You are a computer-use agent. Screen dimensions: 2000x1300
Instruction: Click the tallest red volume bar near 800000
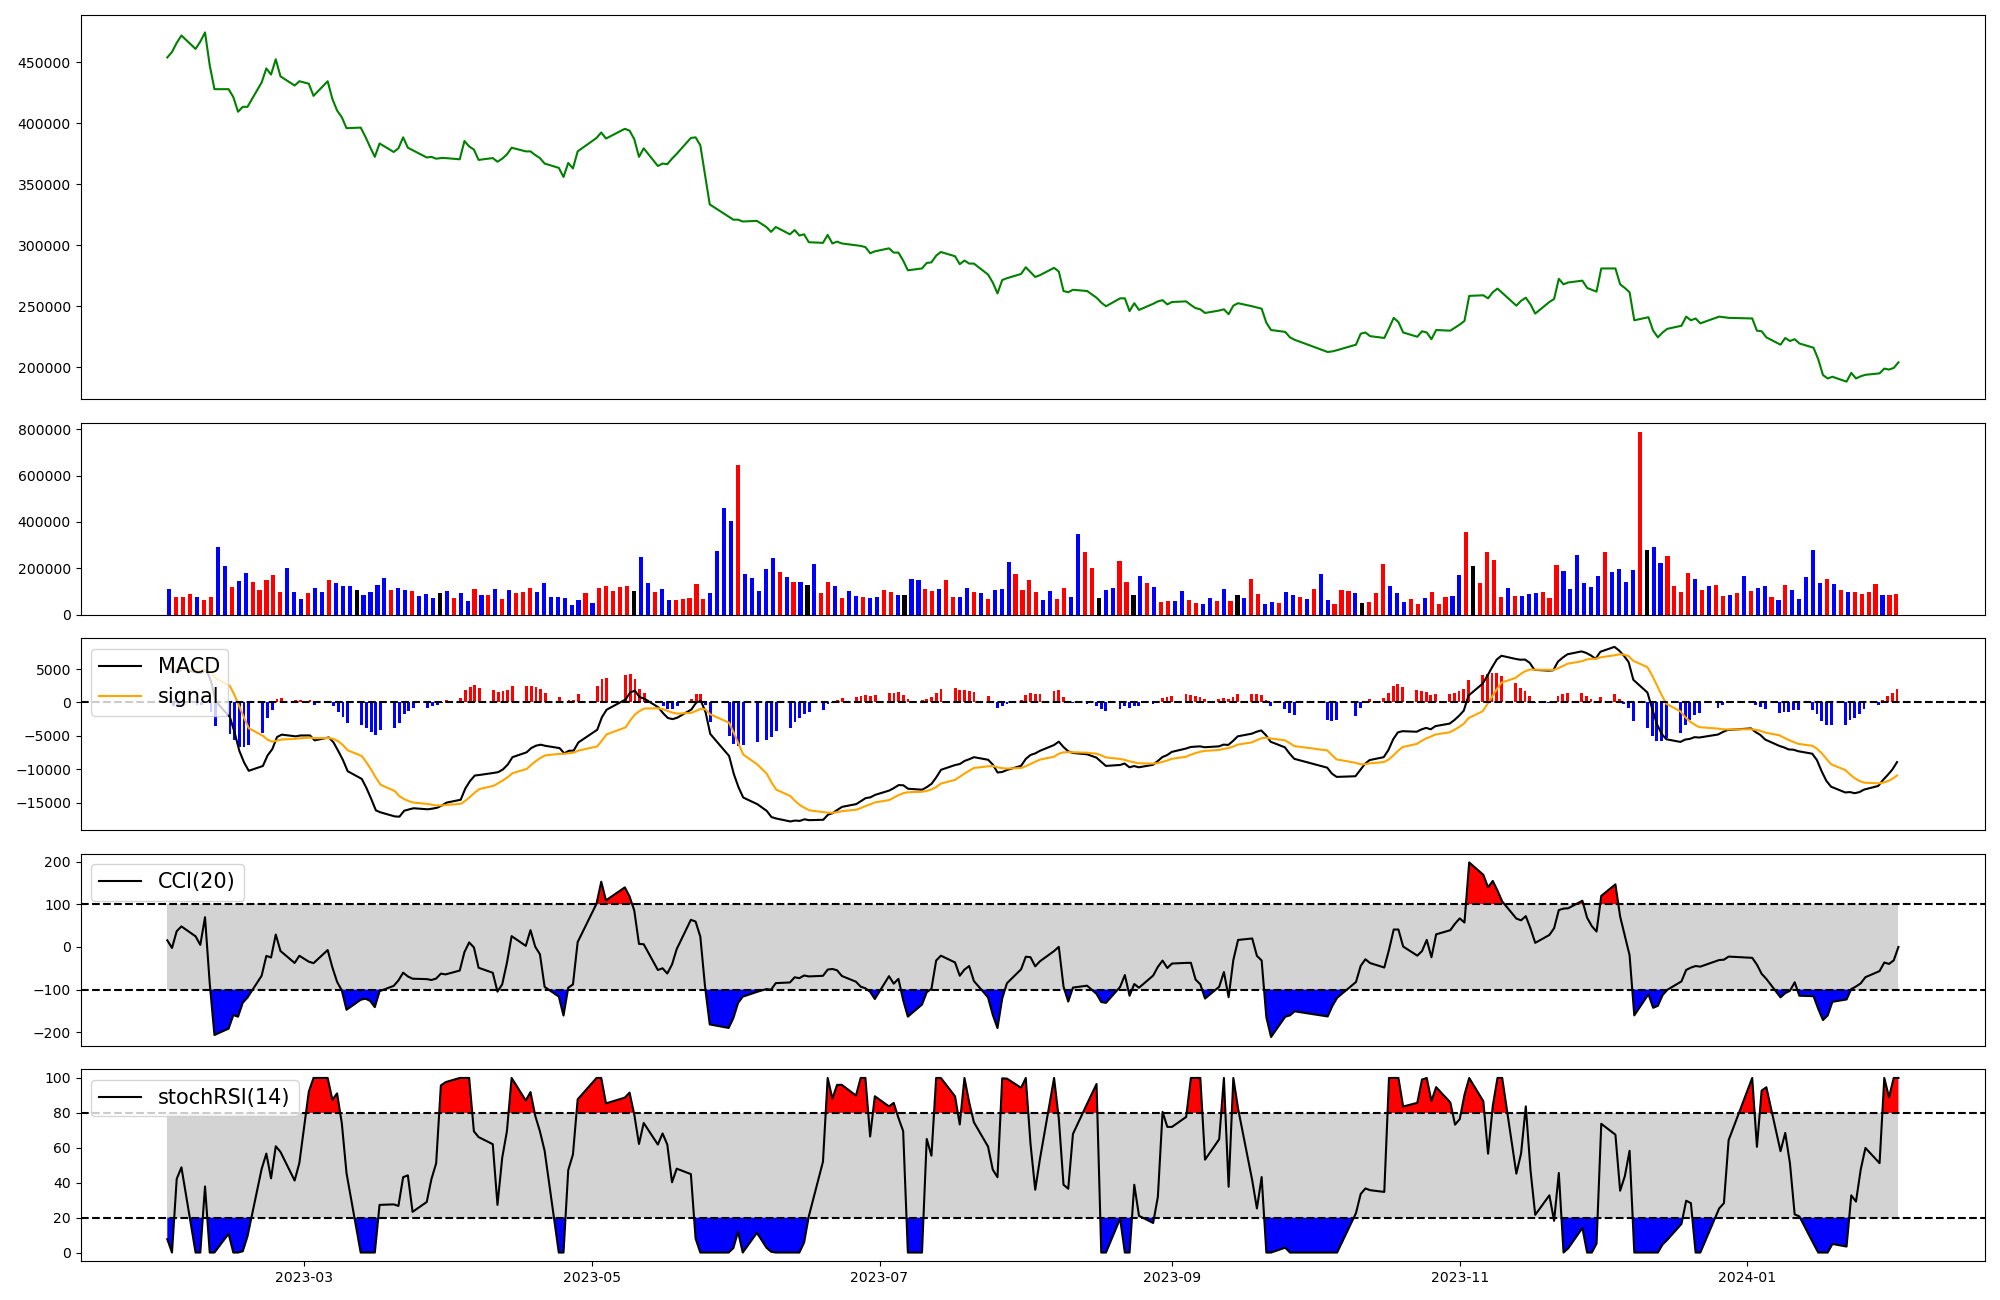tap(1640, 520)
